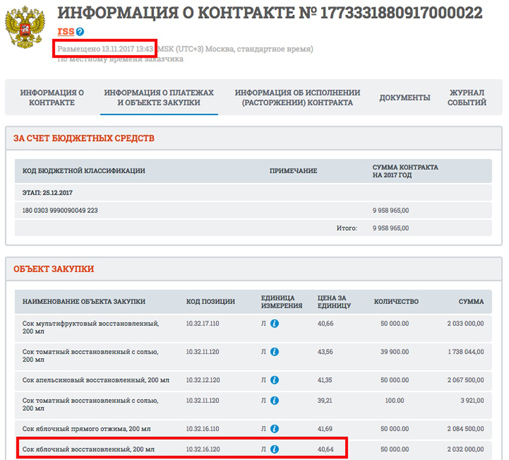Switch to Информация об исполнении контракта tab

tap(297, 97)
